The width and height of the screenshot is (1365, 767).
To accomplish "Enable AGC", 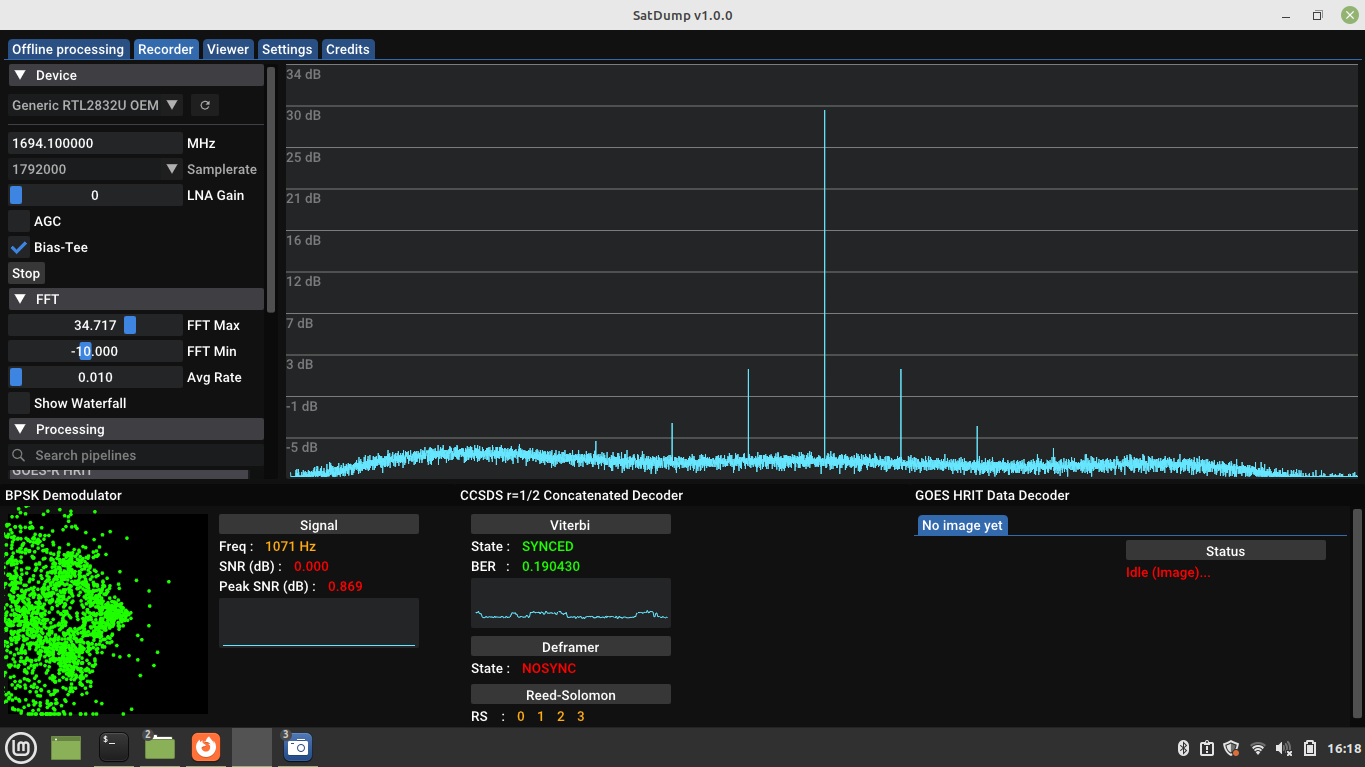I will 17,221.
